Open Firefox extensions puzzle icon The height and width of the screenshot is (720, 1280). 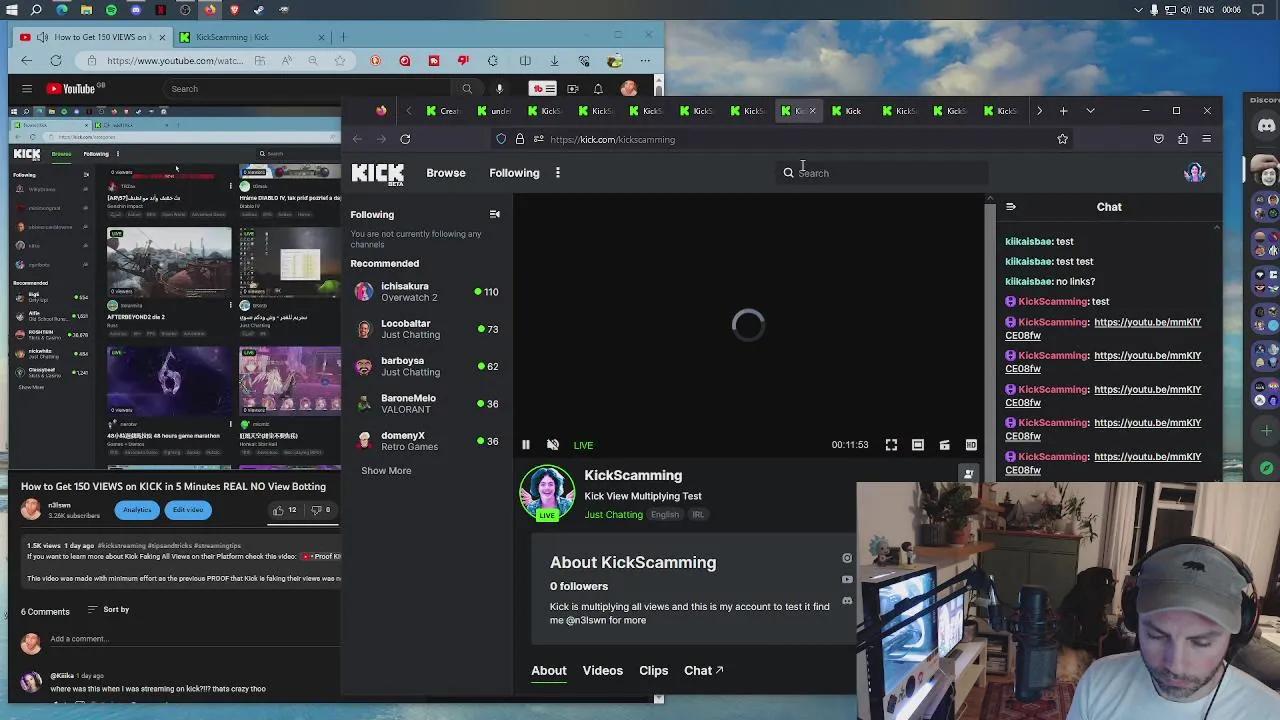(1183, 139)
